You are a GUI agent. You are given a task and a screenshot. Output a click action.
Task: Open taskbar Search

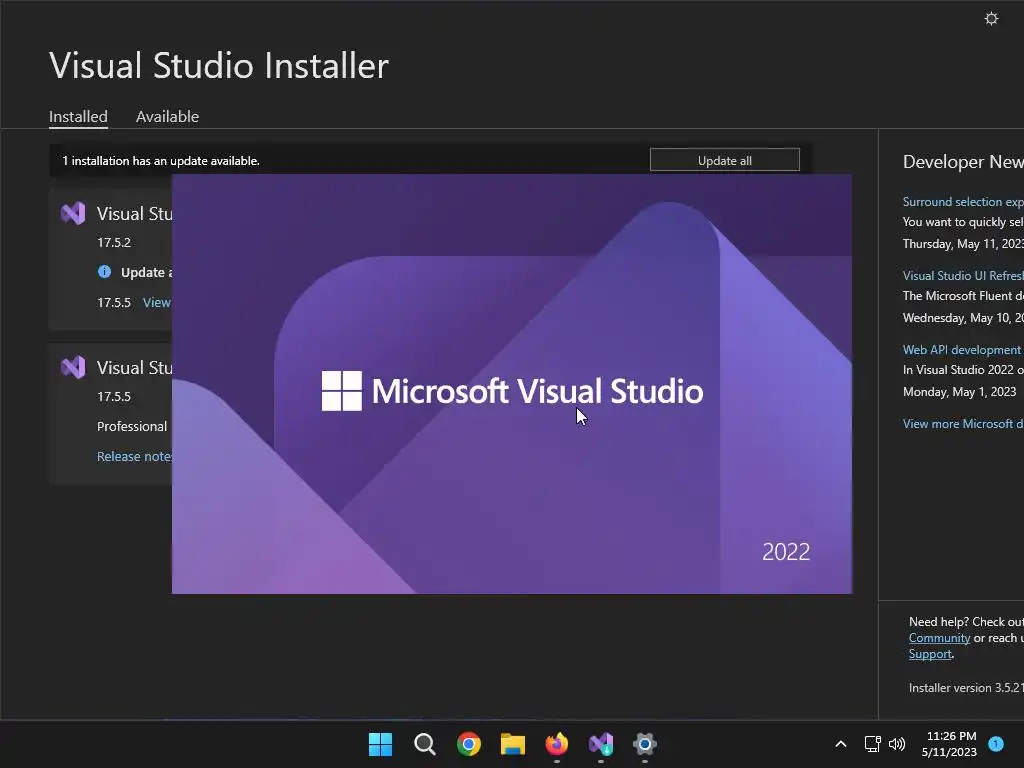click(424, 744)
